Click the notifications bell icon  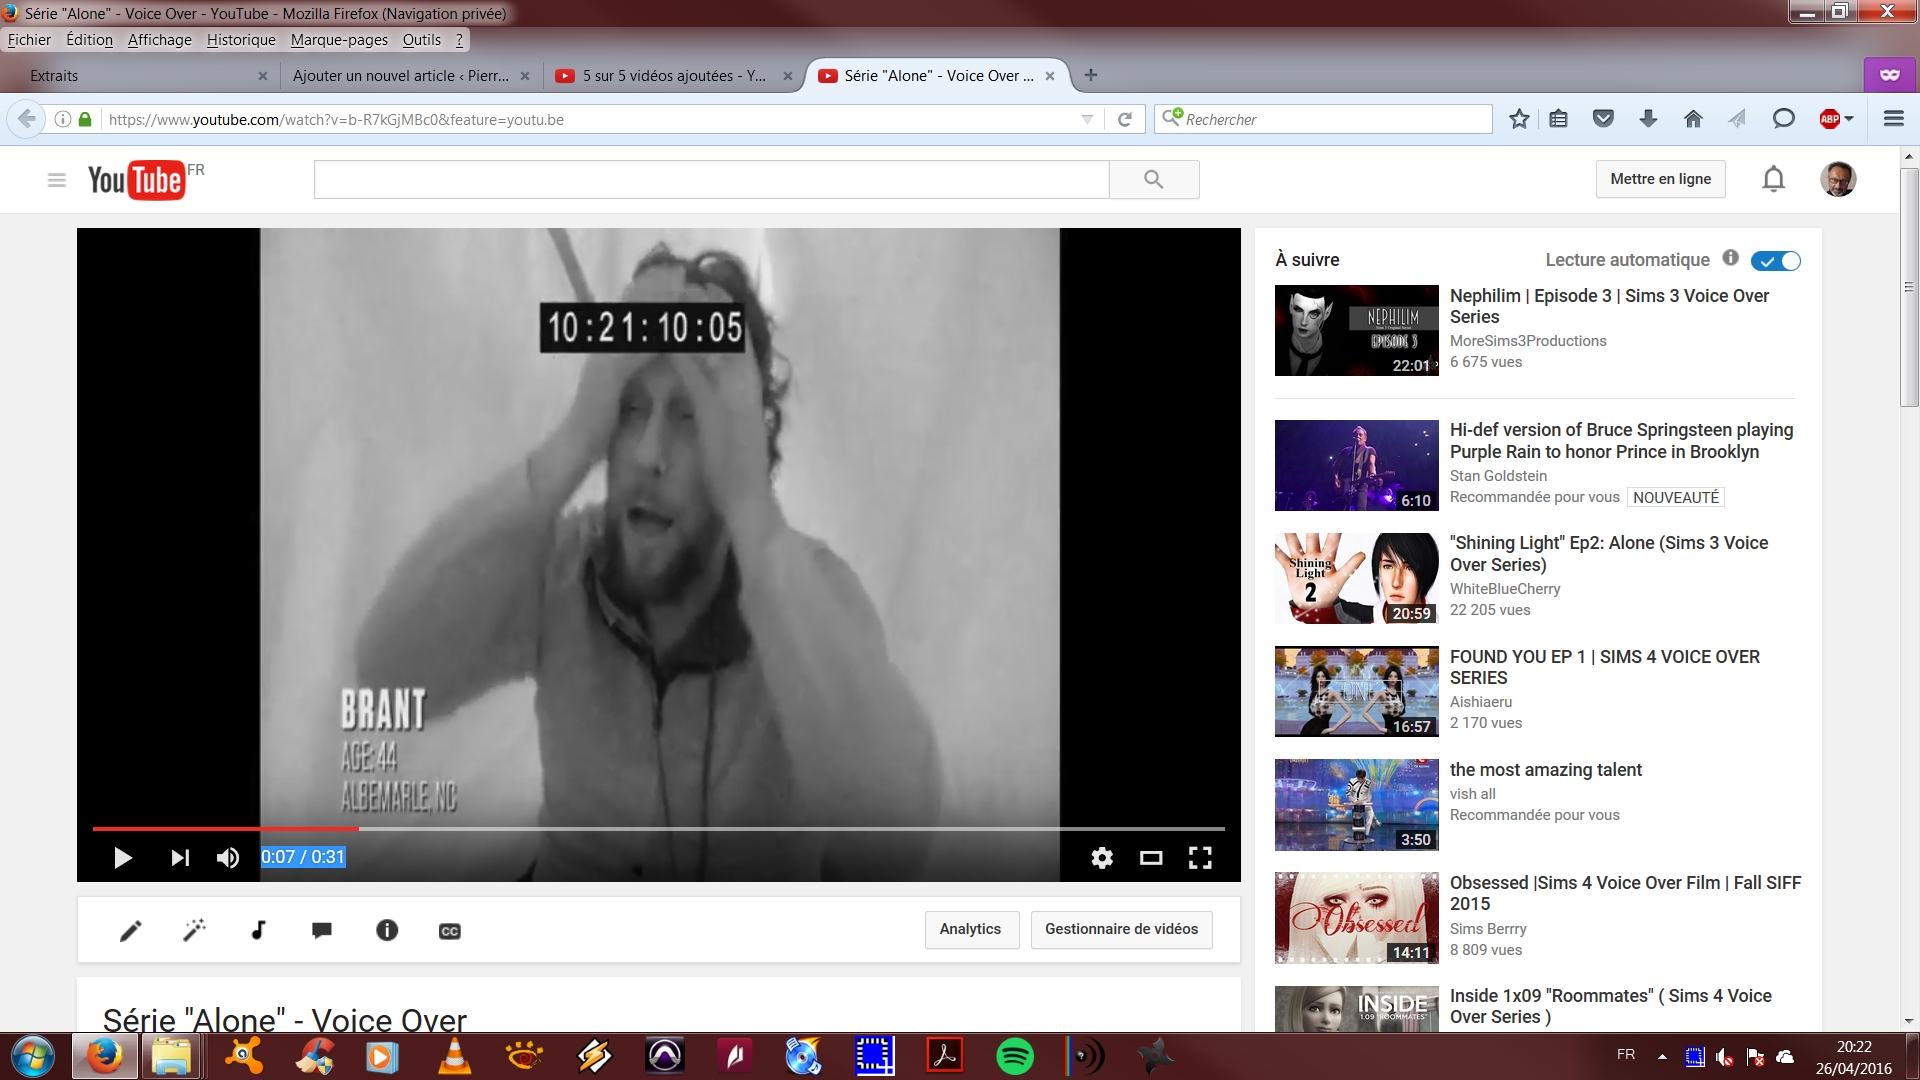(x=1773, y=179)
